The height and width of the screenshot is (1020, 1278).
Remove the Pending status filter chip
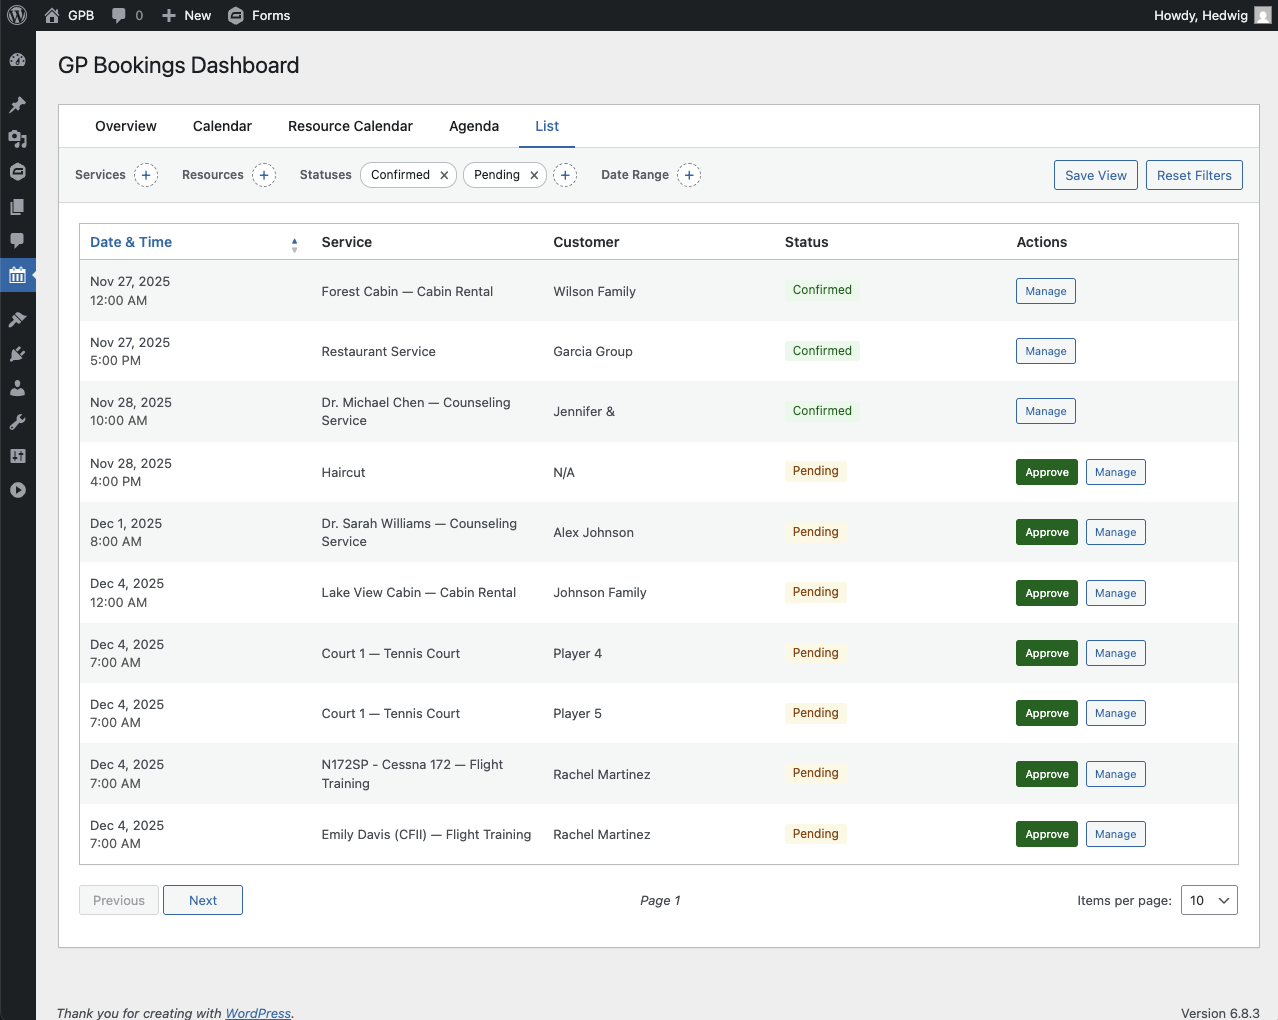click(534, 175)
